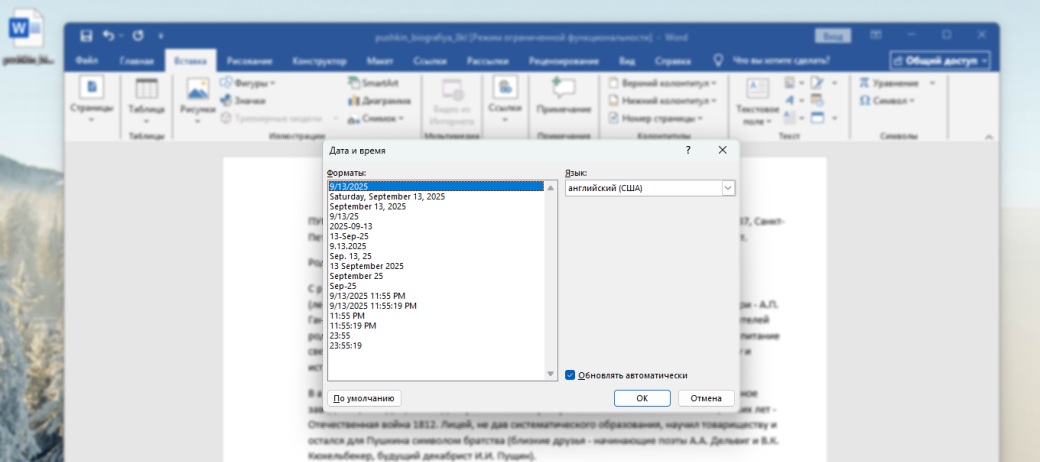Viewport: 1040px width, 462px height.
Task: Toggle the Обновлять автоматически checkbox
Action: (x=570, y=375)
